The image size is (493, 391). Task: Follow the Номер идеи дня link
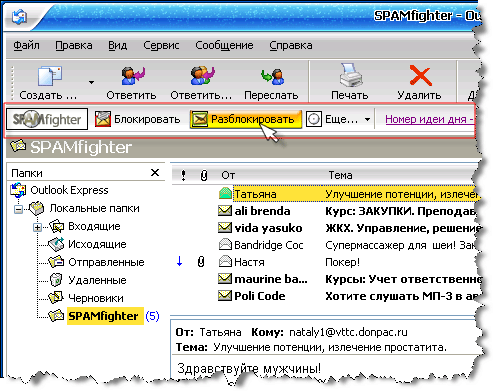(429, 119)
